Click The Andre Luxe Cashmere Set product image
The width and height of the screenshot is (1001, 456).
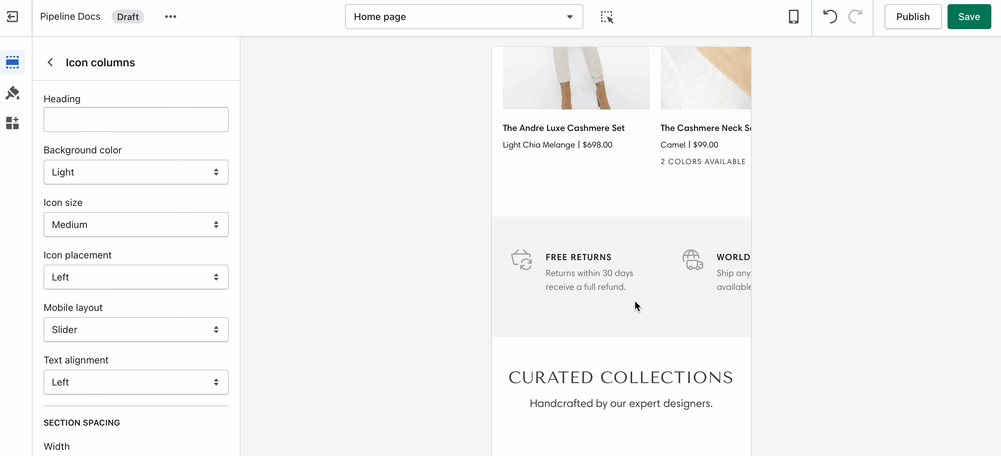click(x=576, y=78)
